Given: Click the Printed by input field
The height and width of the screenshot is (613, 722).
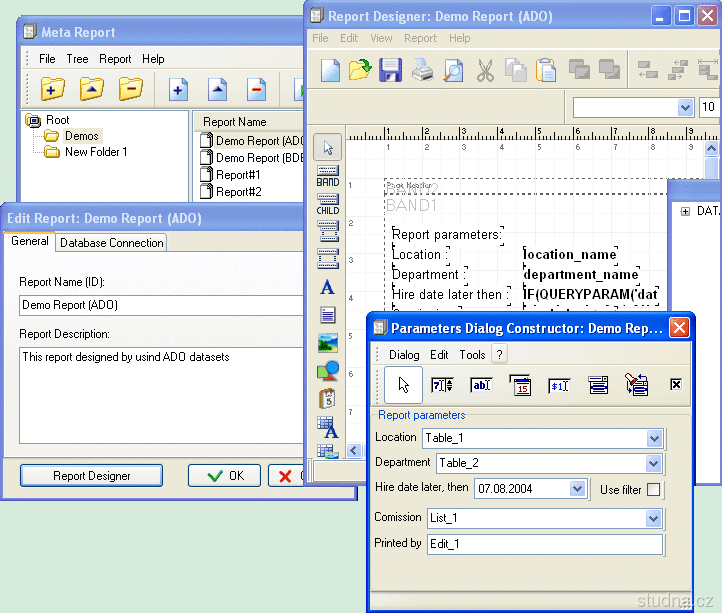Looking at the screenshot, I should click(543, 544).
